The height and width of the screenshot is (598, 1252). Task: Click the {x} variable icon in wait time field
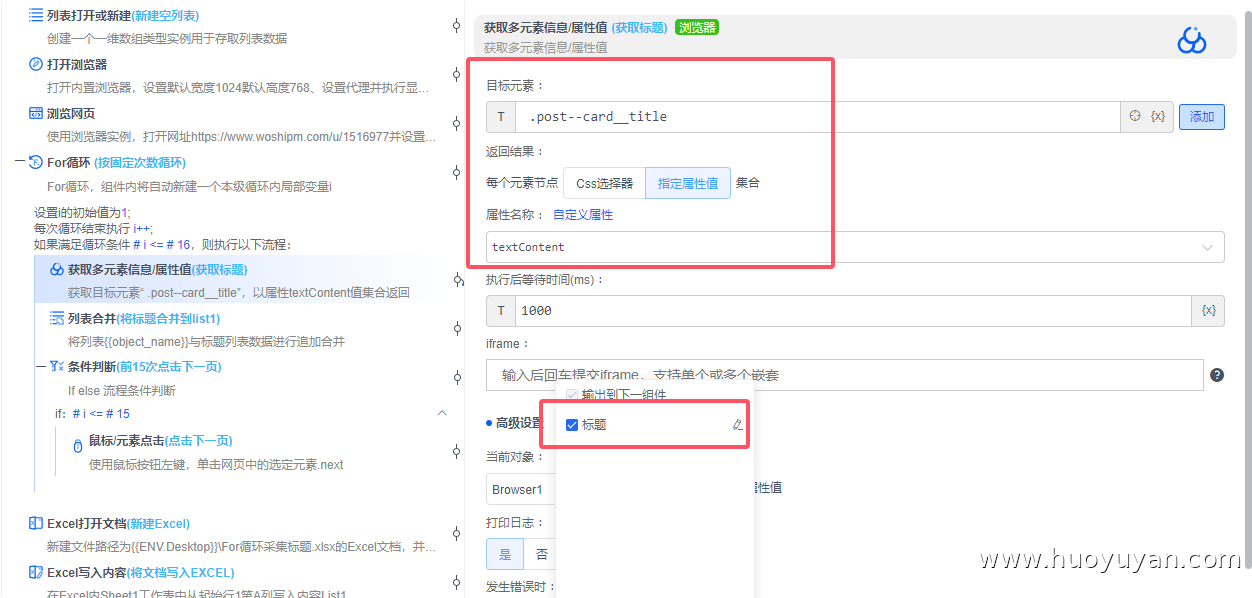point(1209,310)
